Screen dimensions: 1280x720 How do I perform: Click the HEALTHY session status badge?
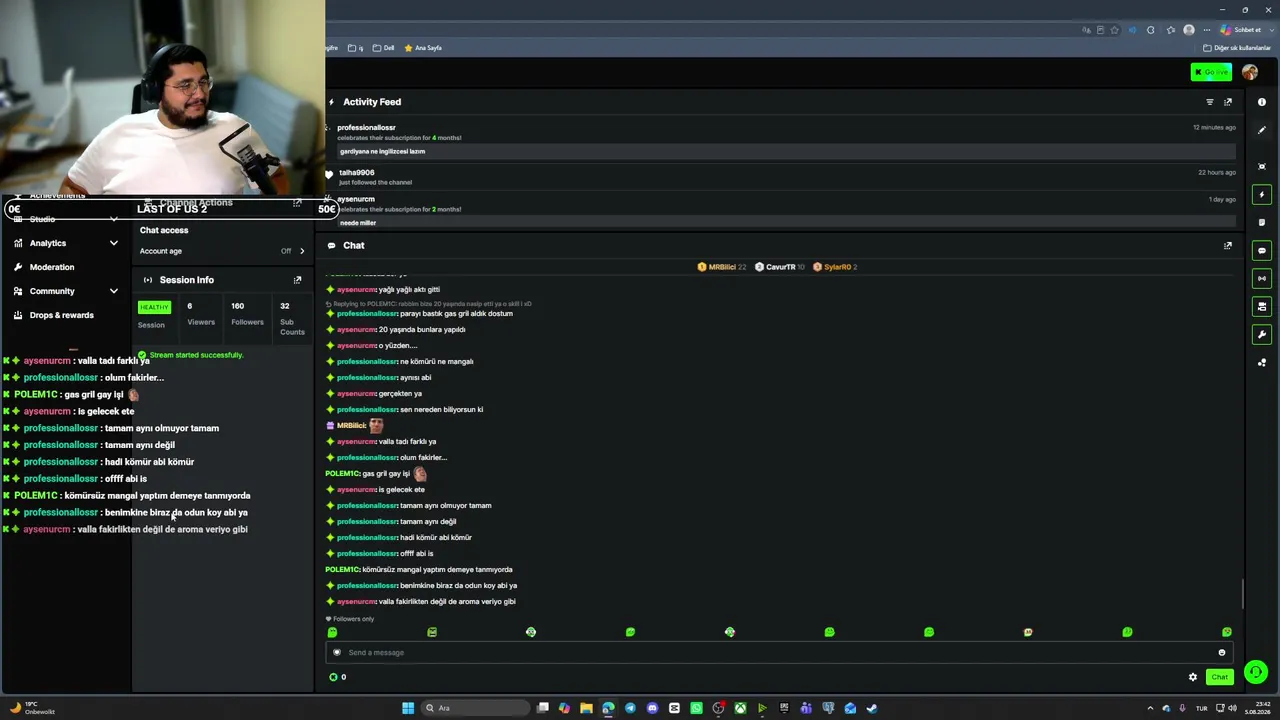(x=154, y=307)
